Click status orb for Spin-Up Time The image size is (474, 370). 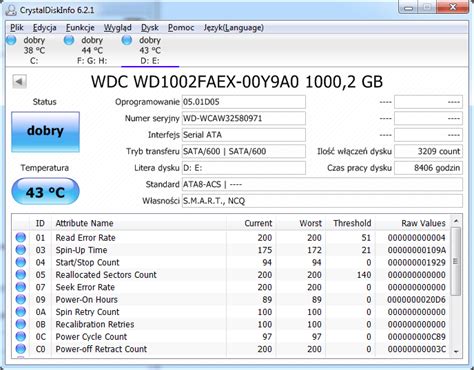(x=21, y=250)
